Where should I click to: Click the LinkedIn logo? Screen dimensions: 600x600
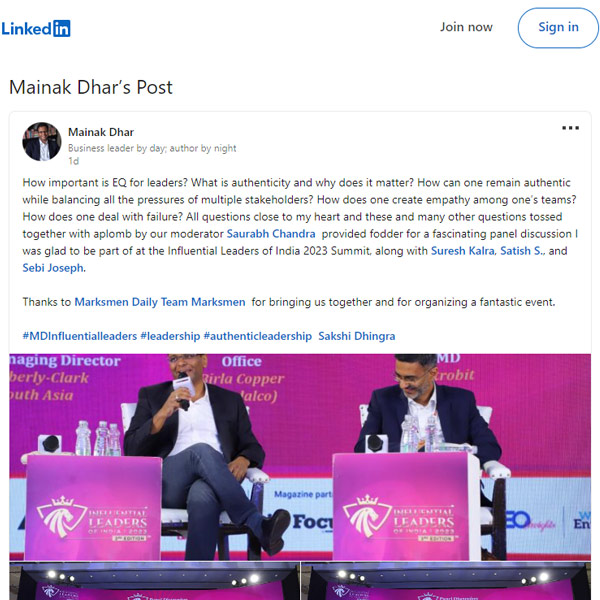pos(36,28)
